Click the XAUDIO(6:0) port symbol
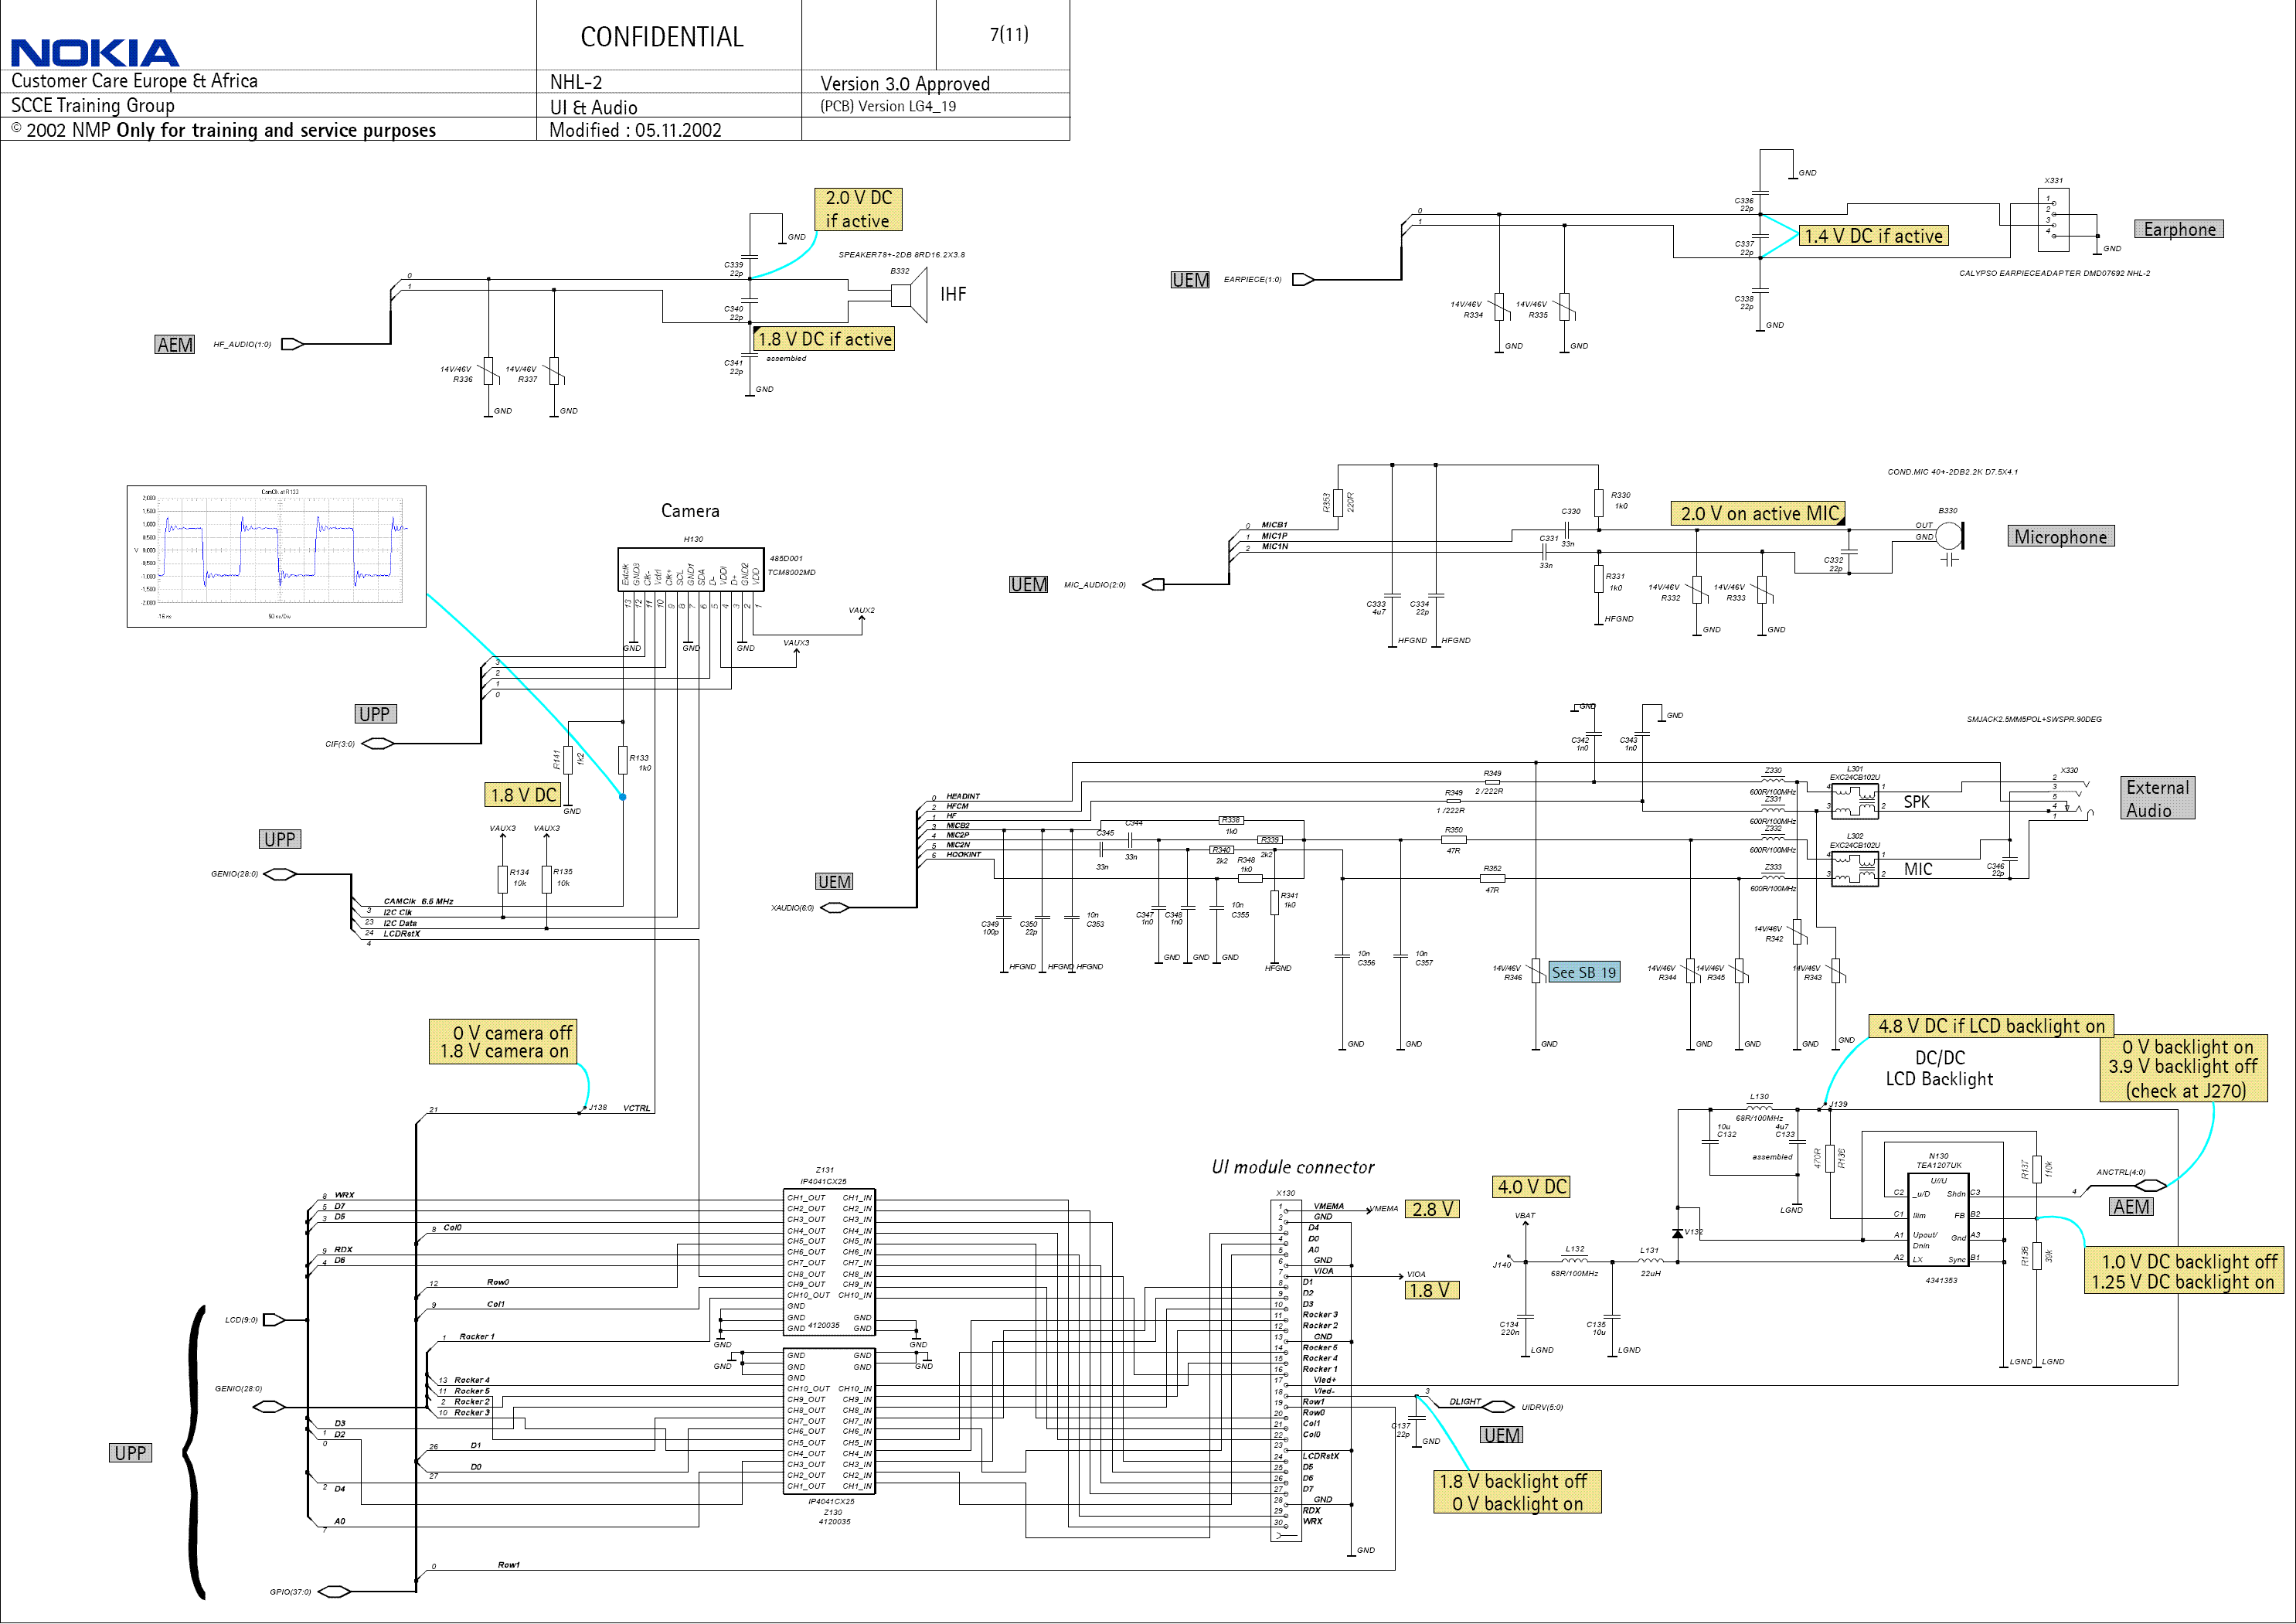The height and width of the screenshot is (1624, 2296). (834, 908)
